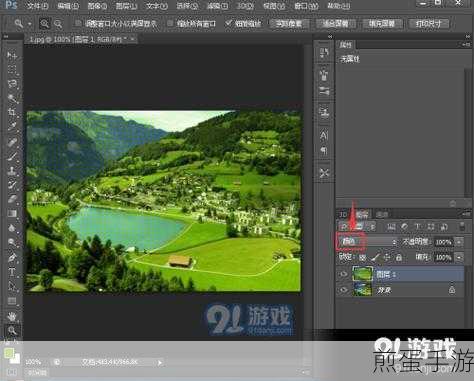Toggle the zoom all windows checkbox

170,23
